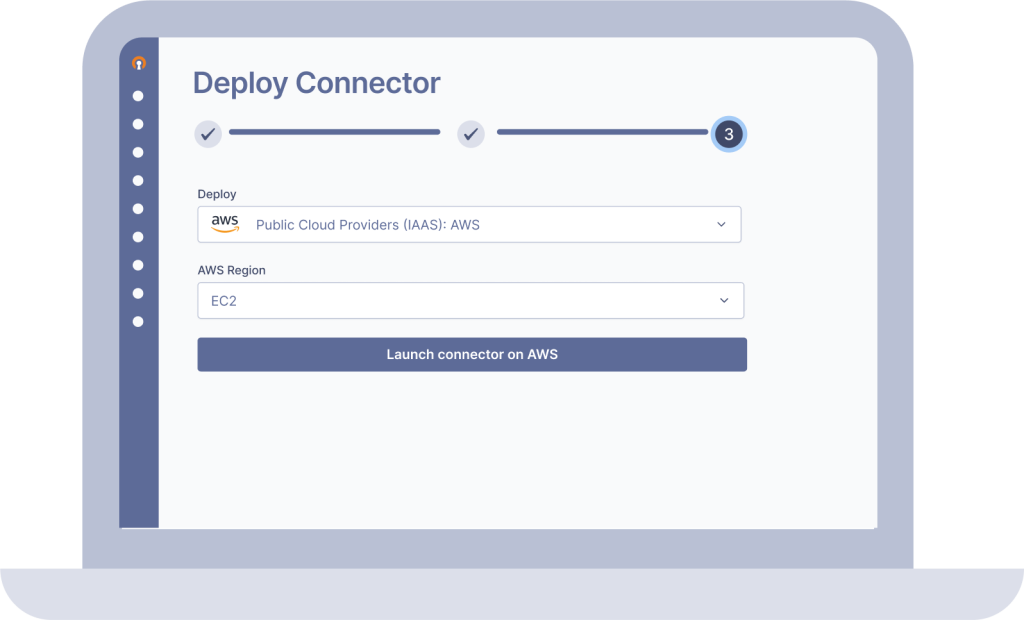Expand the Deploy dropdown chevron
The width and height of the screenshot is (1024, 620).
click(721, 225)
